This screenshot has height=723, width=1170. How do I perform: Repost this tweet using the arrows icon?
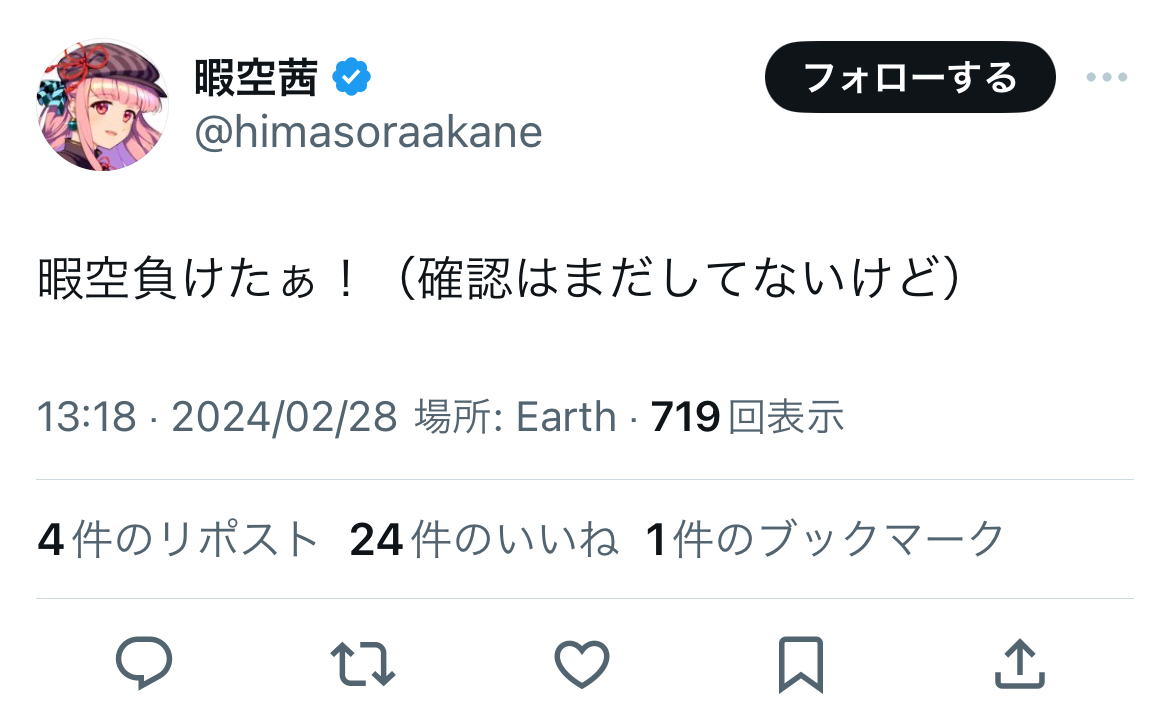click(x=363, y=663)
